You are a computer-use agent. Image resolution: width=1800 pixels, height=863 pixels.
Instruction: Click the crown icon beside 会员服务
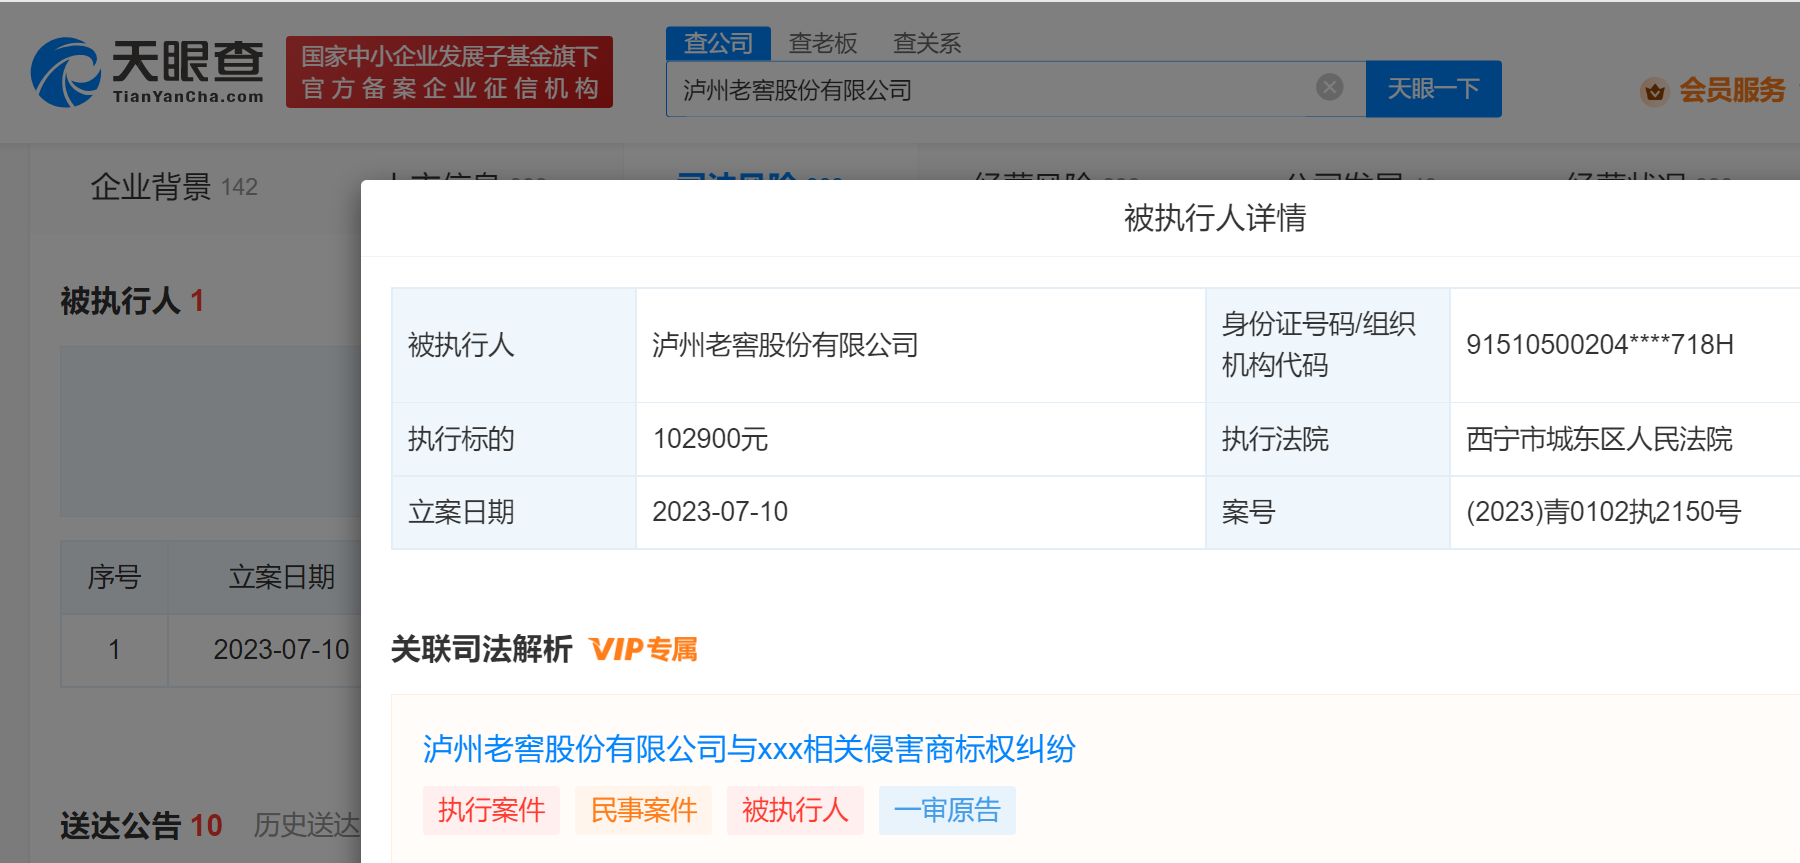click(1654, 92)
